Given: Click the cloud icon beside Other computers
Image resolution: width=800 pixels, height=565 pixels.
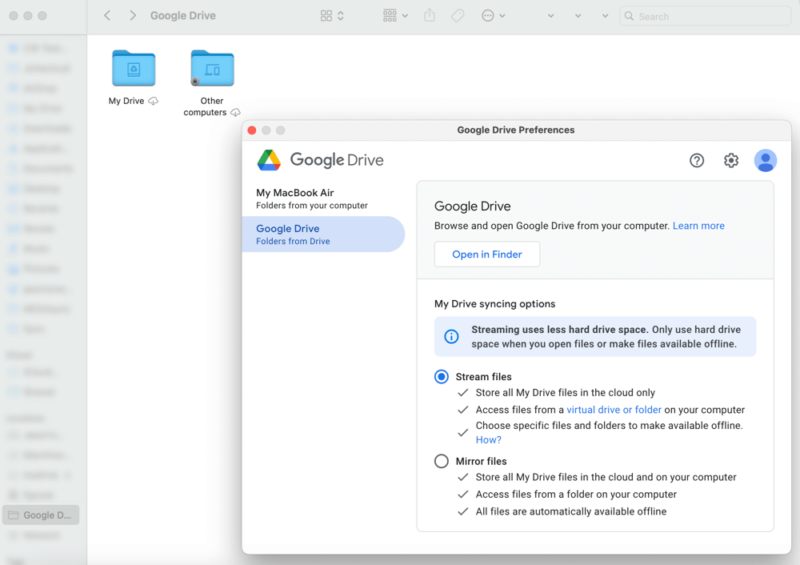Looking at the screenshot, I should [235, 112].
